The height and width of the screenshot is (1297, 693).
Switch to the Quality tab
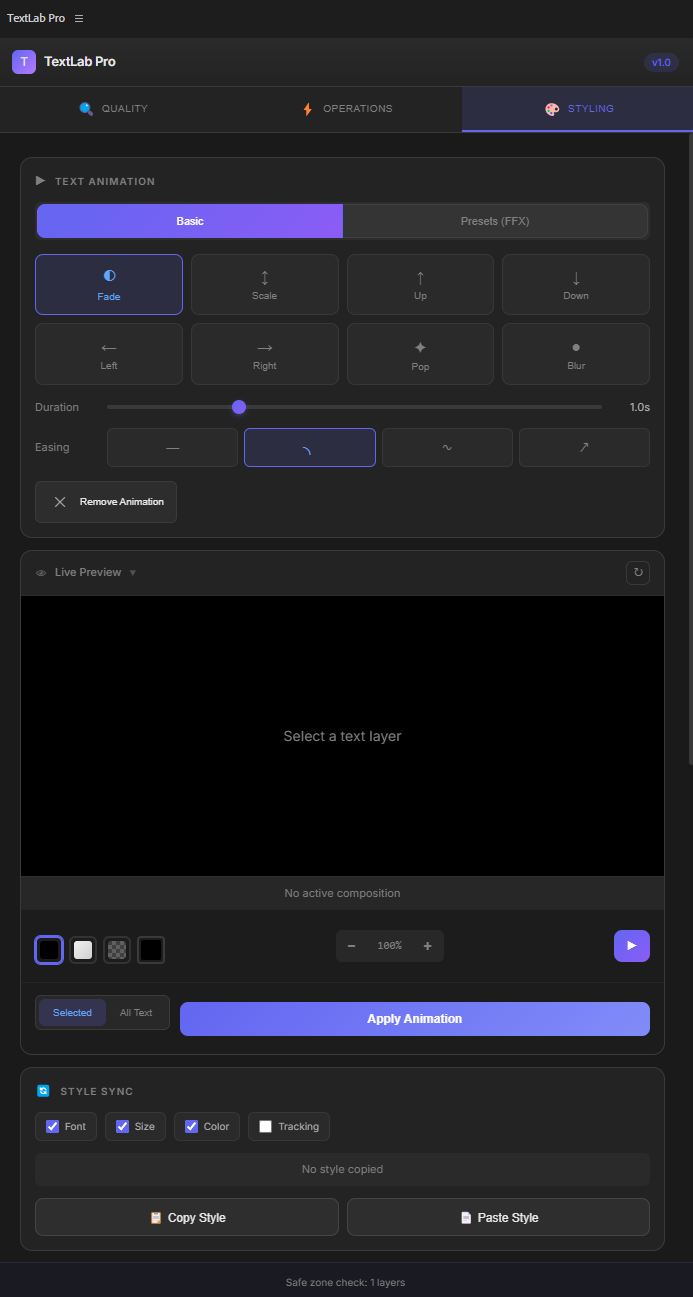click(x=115, y=109)
